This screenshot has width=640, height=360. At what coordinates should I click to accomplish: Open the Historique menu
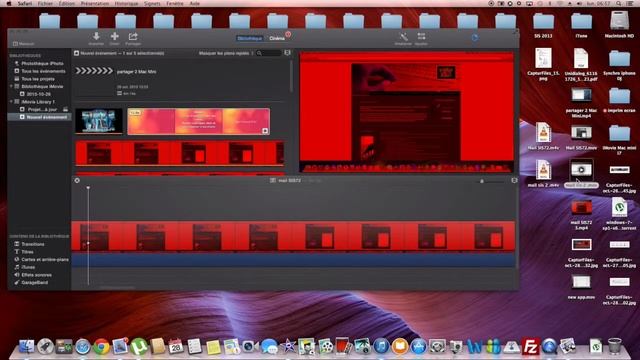[127, 3]
